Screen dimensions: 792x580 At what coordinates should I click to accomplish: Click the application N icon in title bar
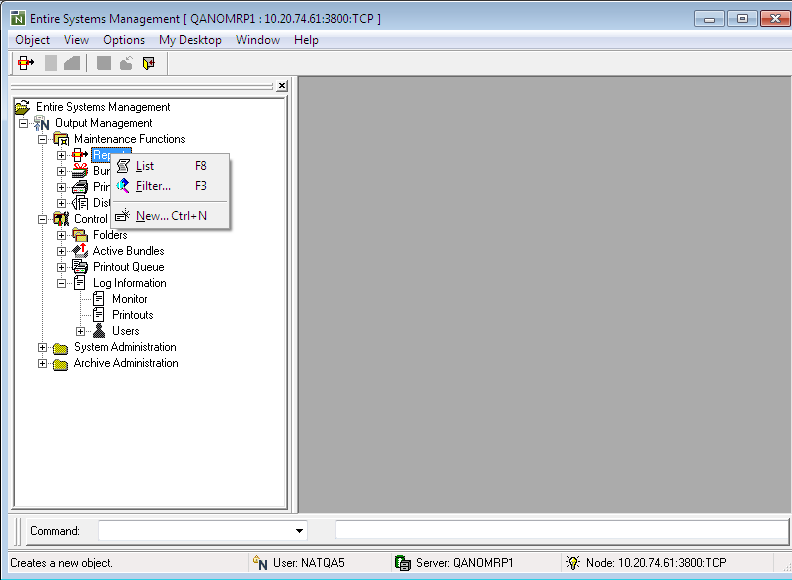coord(18,19)
